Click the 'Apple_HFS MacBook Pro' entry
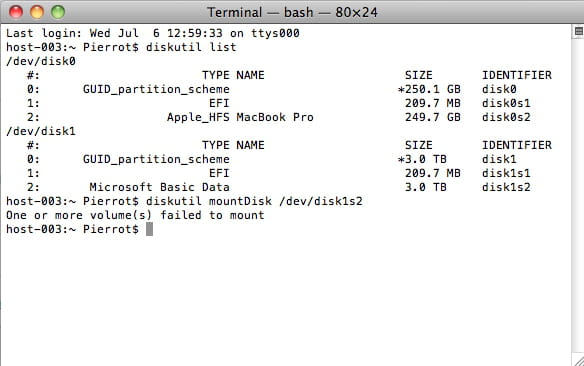Viewport: 584px width, 366px height. click(240, 117)
